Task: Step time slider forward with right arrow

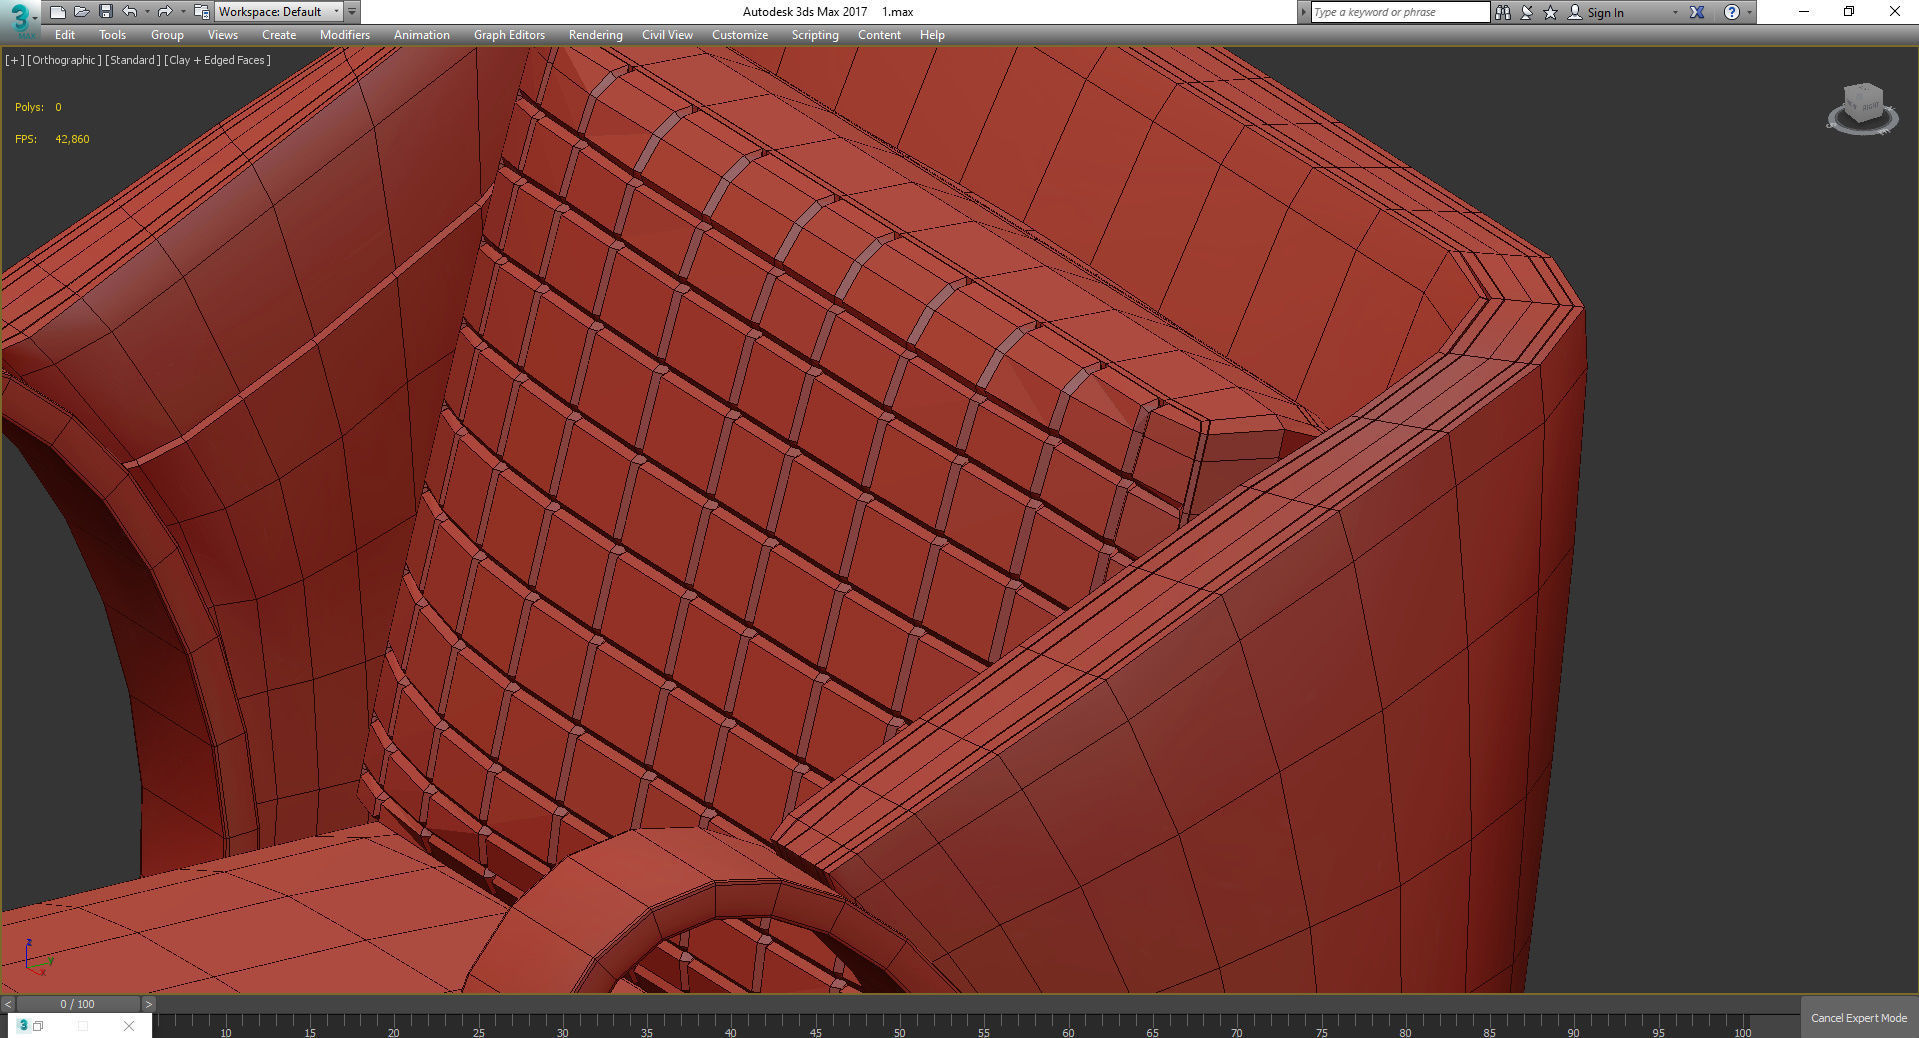Action: (x=149, y=1004)
